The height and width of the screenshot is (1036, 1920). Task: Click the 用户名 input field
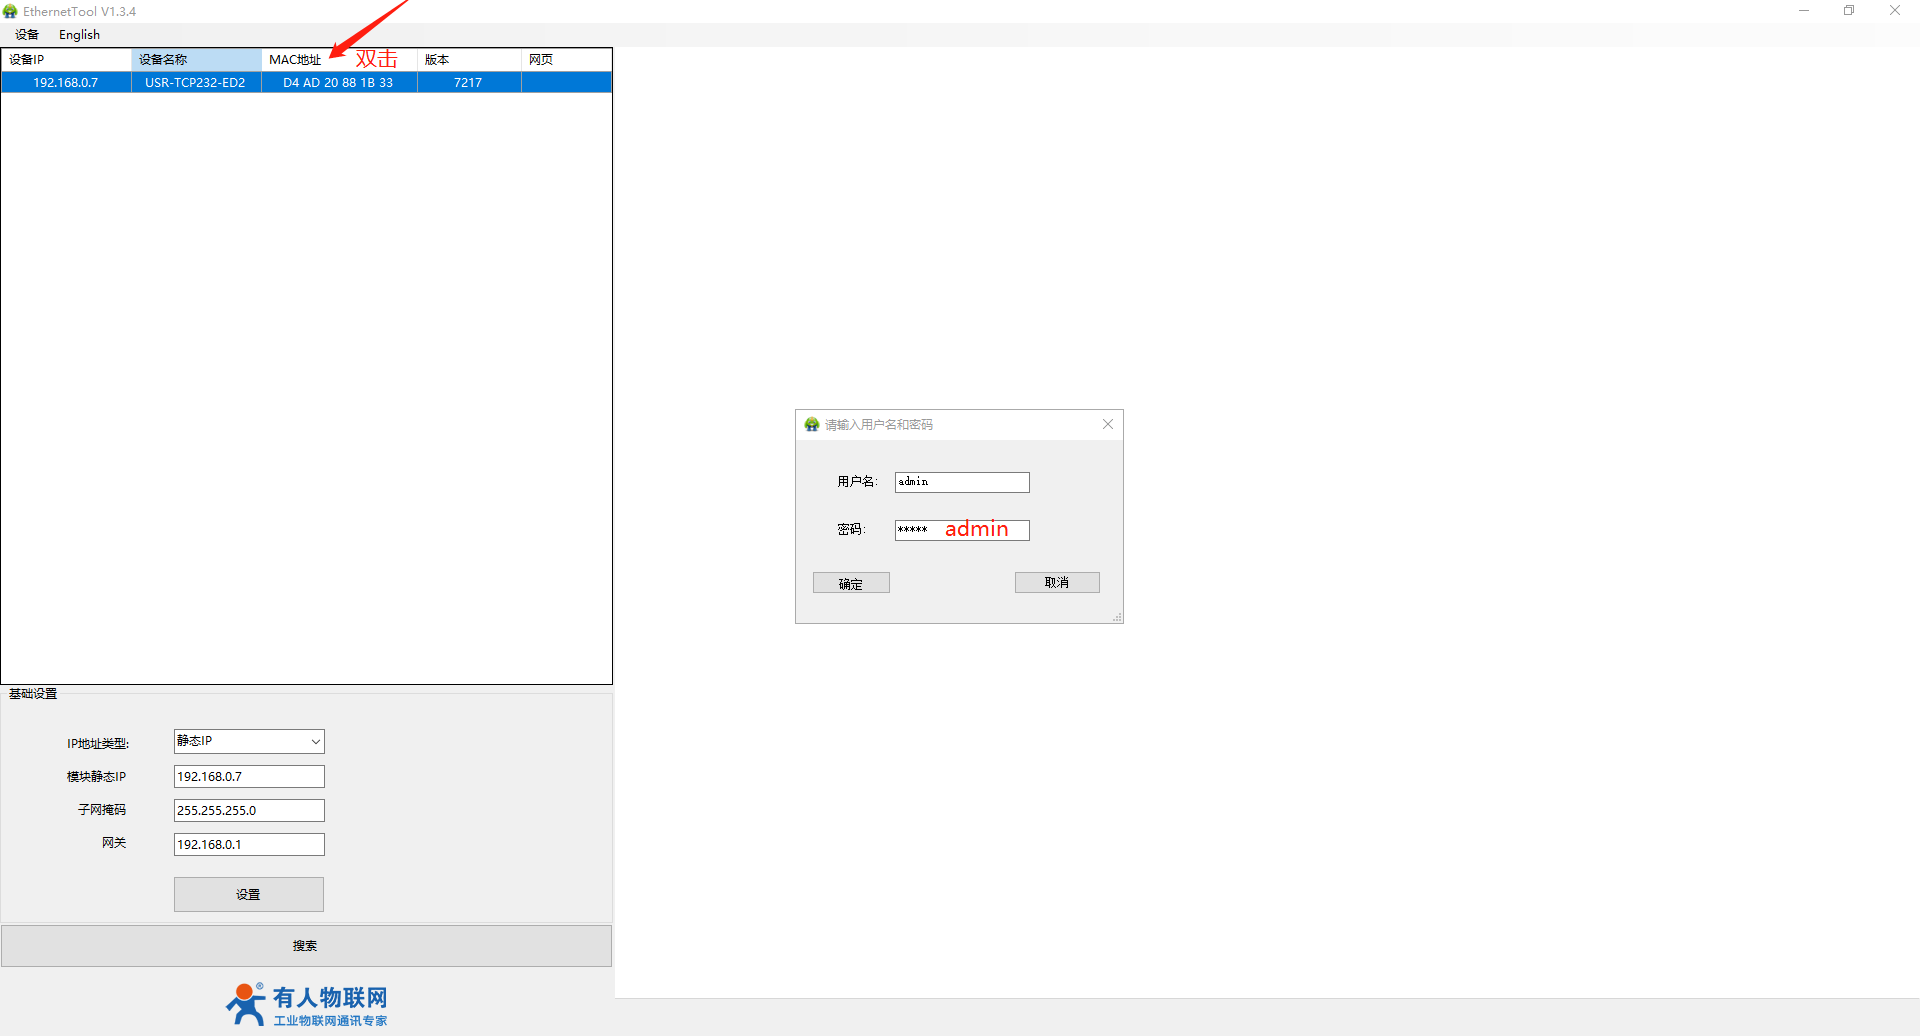961,482
